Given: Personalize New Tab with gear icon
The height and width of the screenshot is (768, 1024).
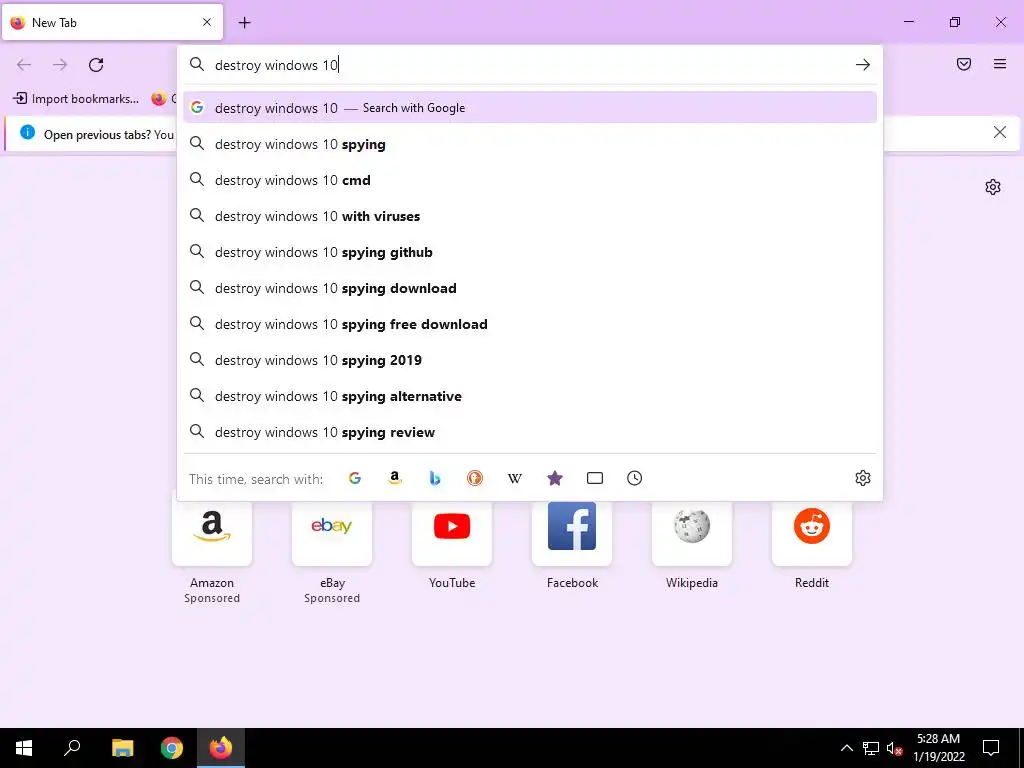Looking at the screenshot, I should [x=993, y=187].
